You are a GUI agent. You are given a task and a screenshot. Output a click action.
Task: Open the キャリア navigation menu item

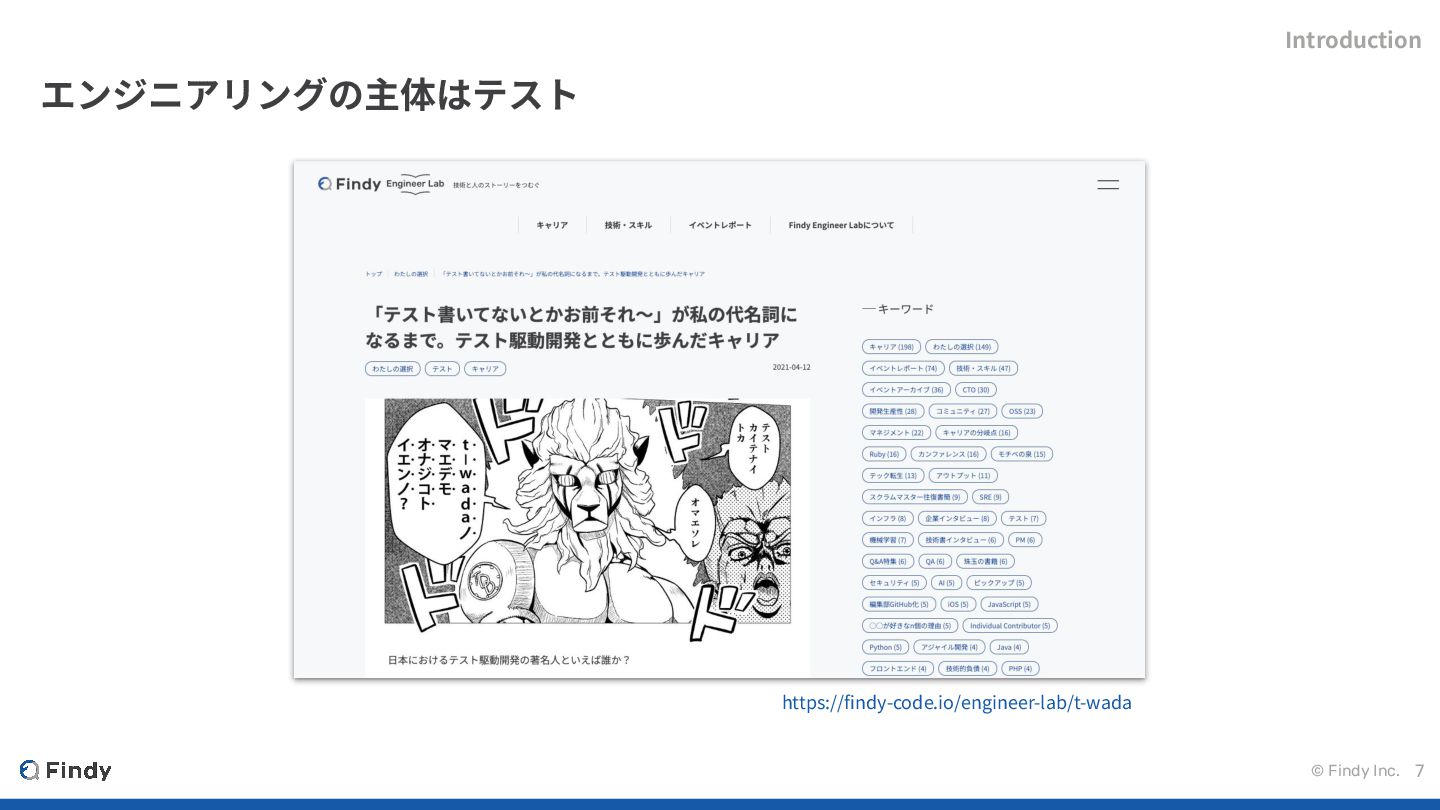point(552,225)
